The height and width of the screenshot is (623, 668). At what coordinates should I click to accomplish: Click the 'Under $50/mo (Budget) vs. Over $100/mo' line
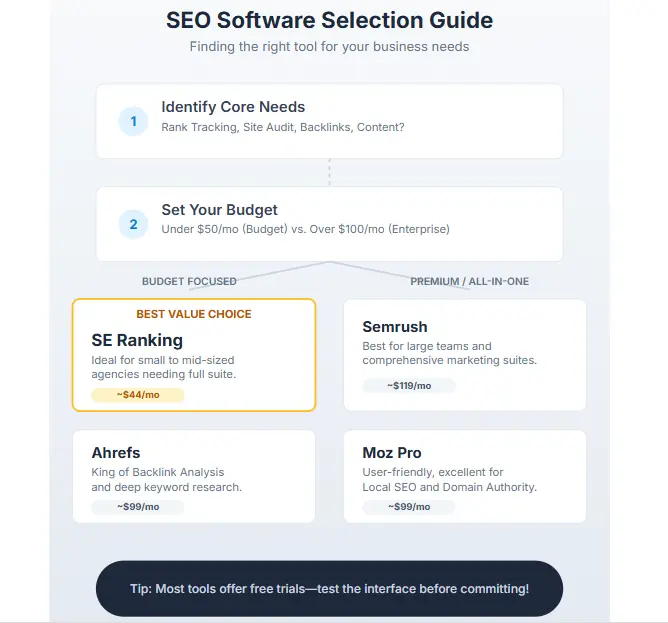305,229
